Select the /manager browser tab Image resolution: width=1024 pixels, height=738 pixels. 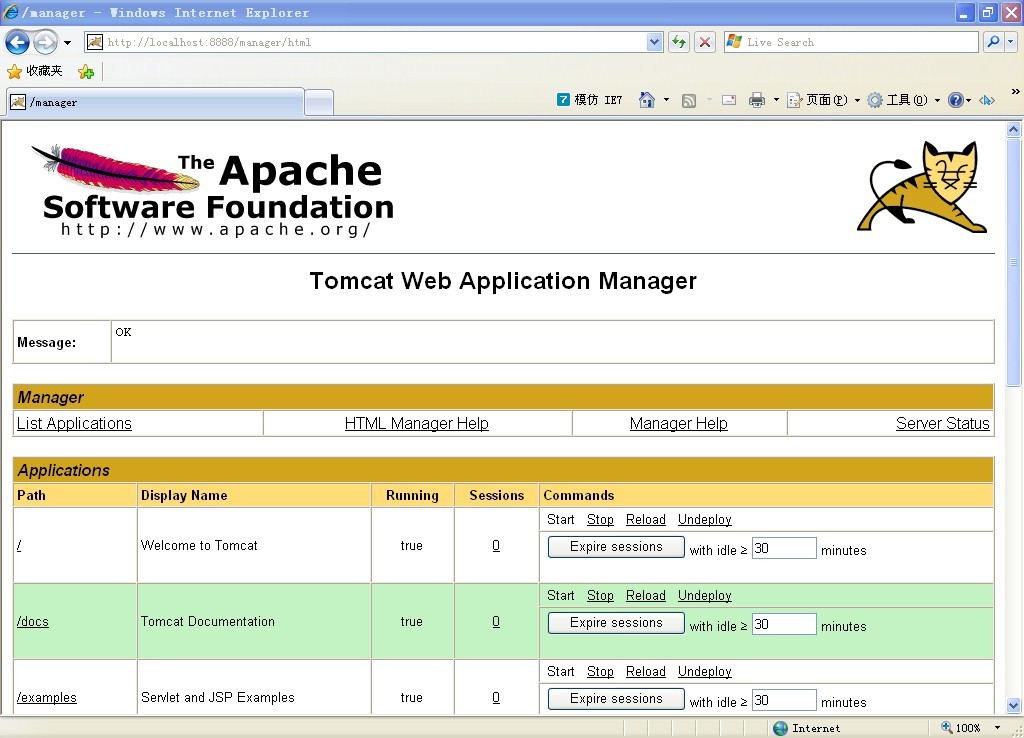(x=155, y=103)
